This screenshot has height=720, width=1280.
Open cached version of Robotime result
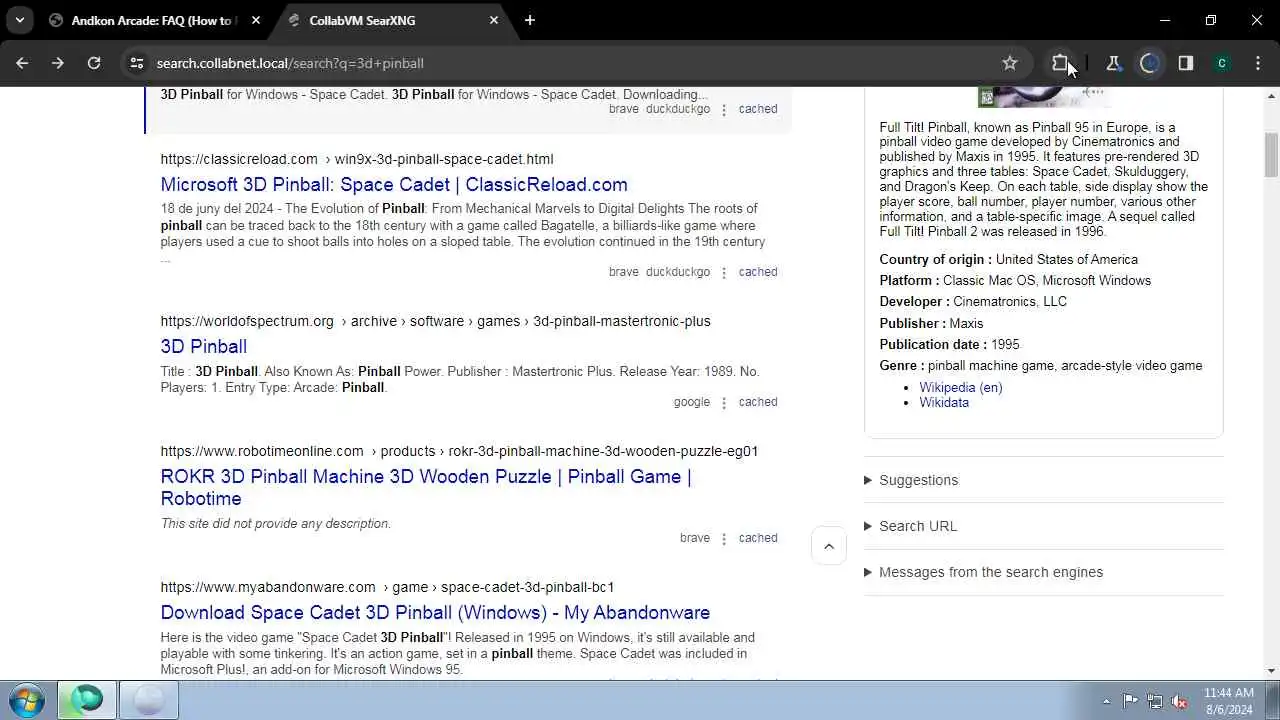coord(758,538)
